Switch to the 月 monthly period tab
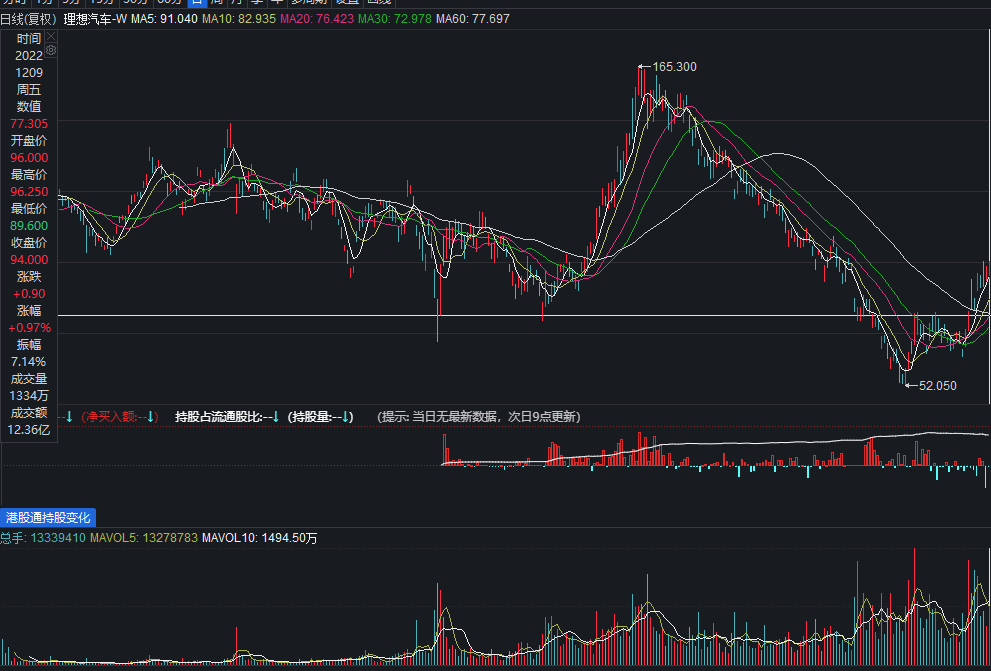The image size is (991, 671). (x=236, y=3)
